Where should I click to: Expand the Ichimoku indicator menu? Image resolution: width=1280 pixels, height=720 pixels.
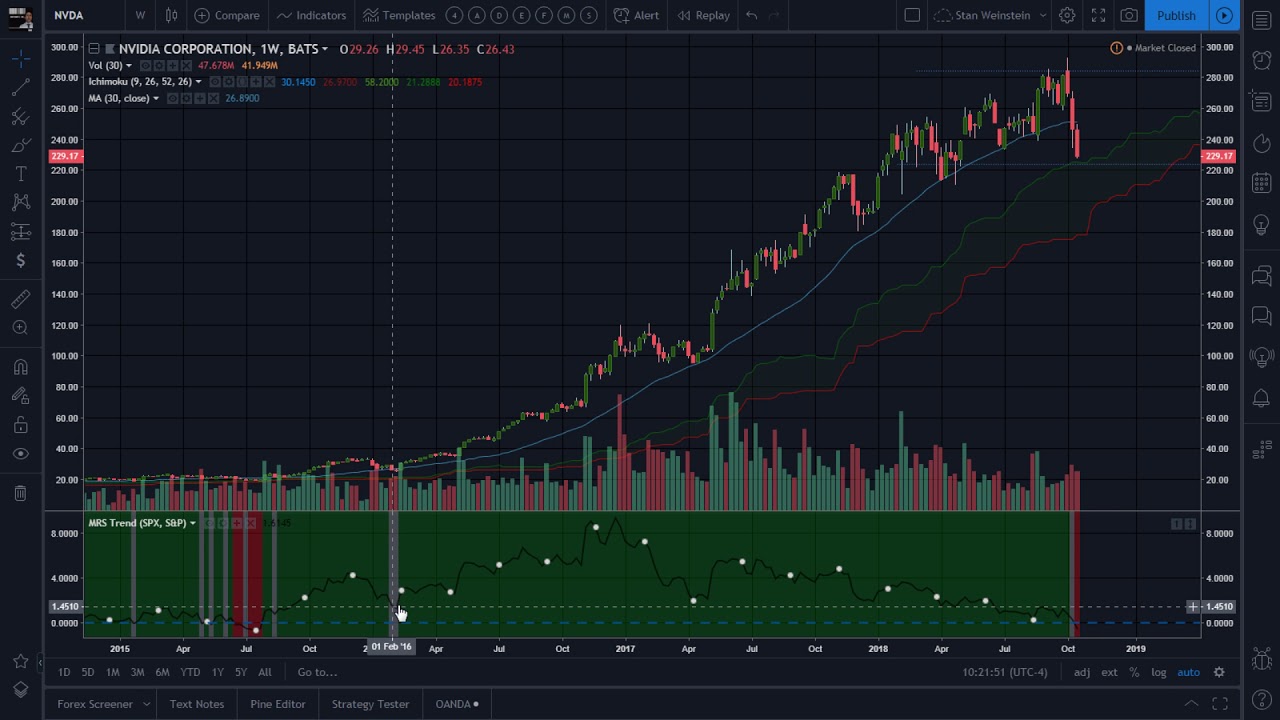(198, 82)
